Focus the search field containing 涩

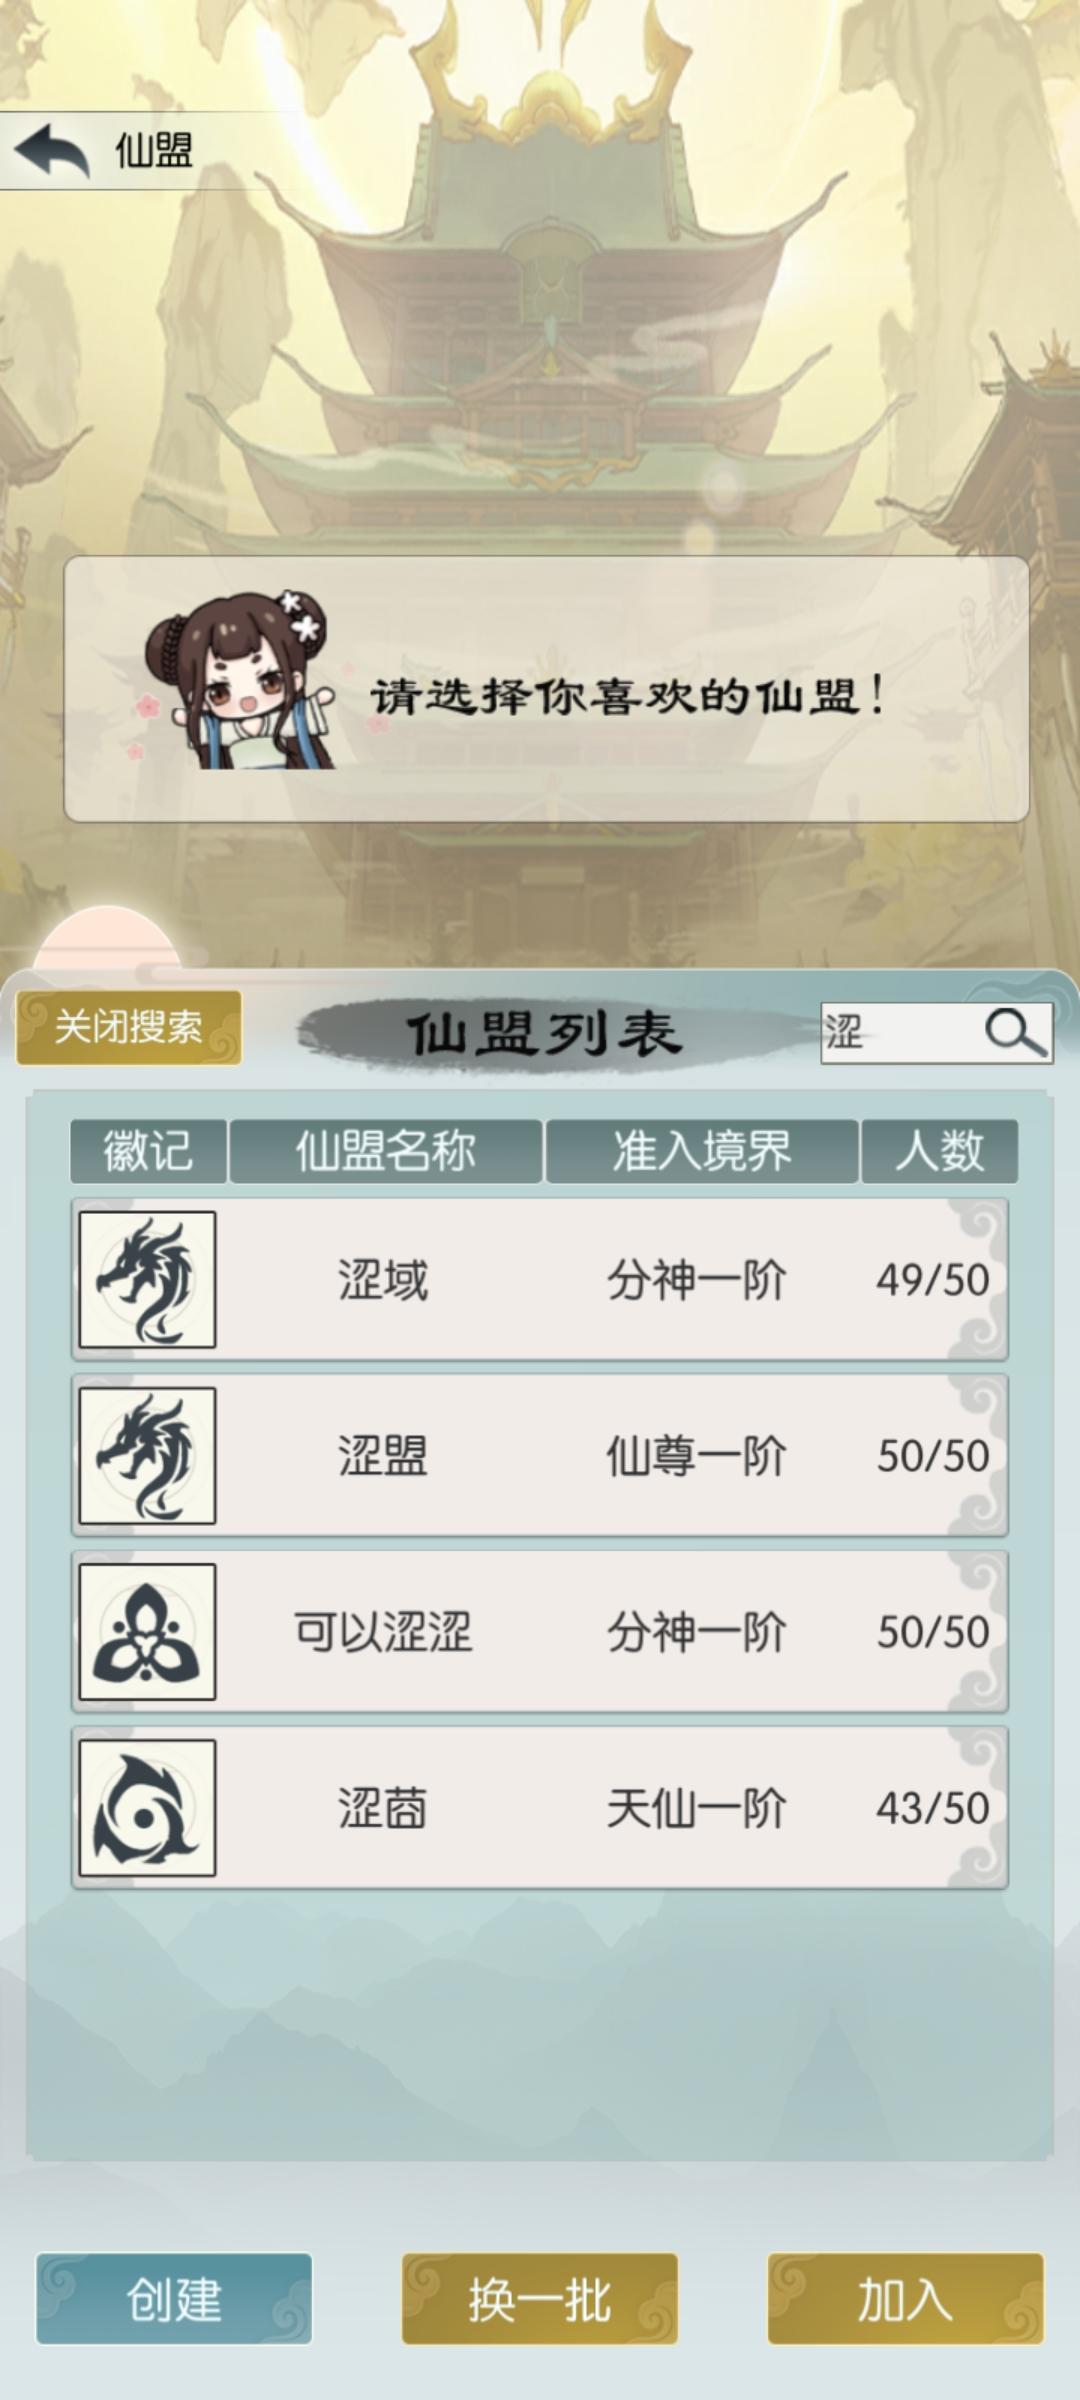tap(900, 1033)
